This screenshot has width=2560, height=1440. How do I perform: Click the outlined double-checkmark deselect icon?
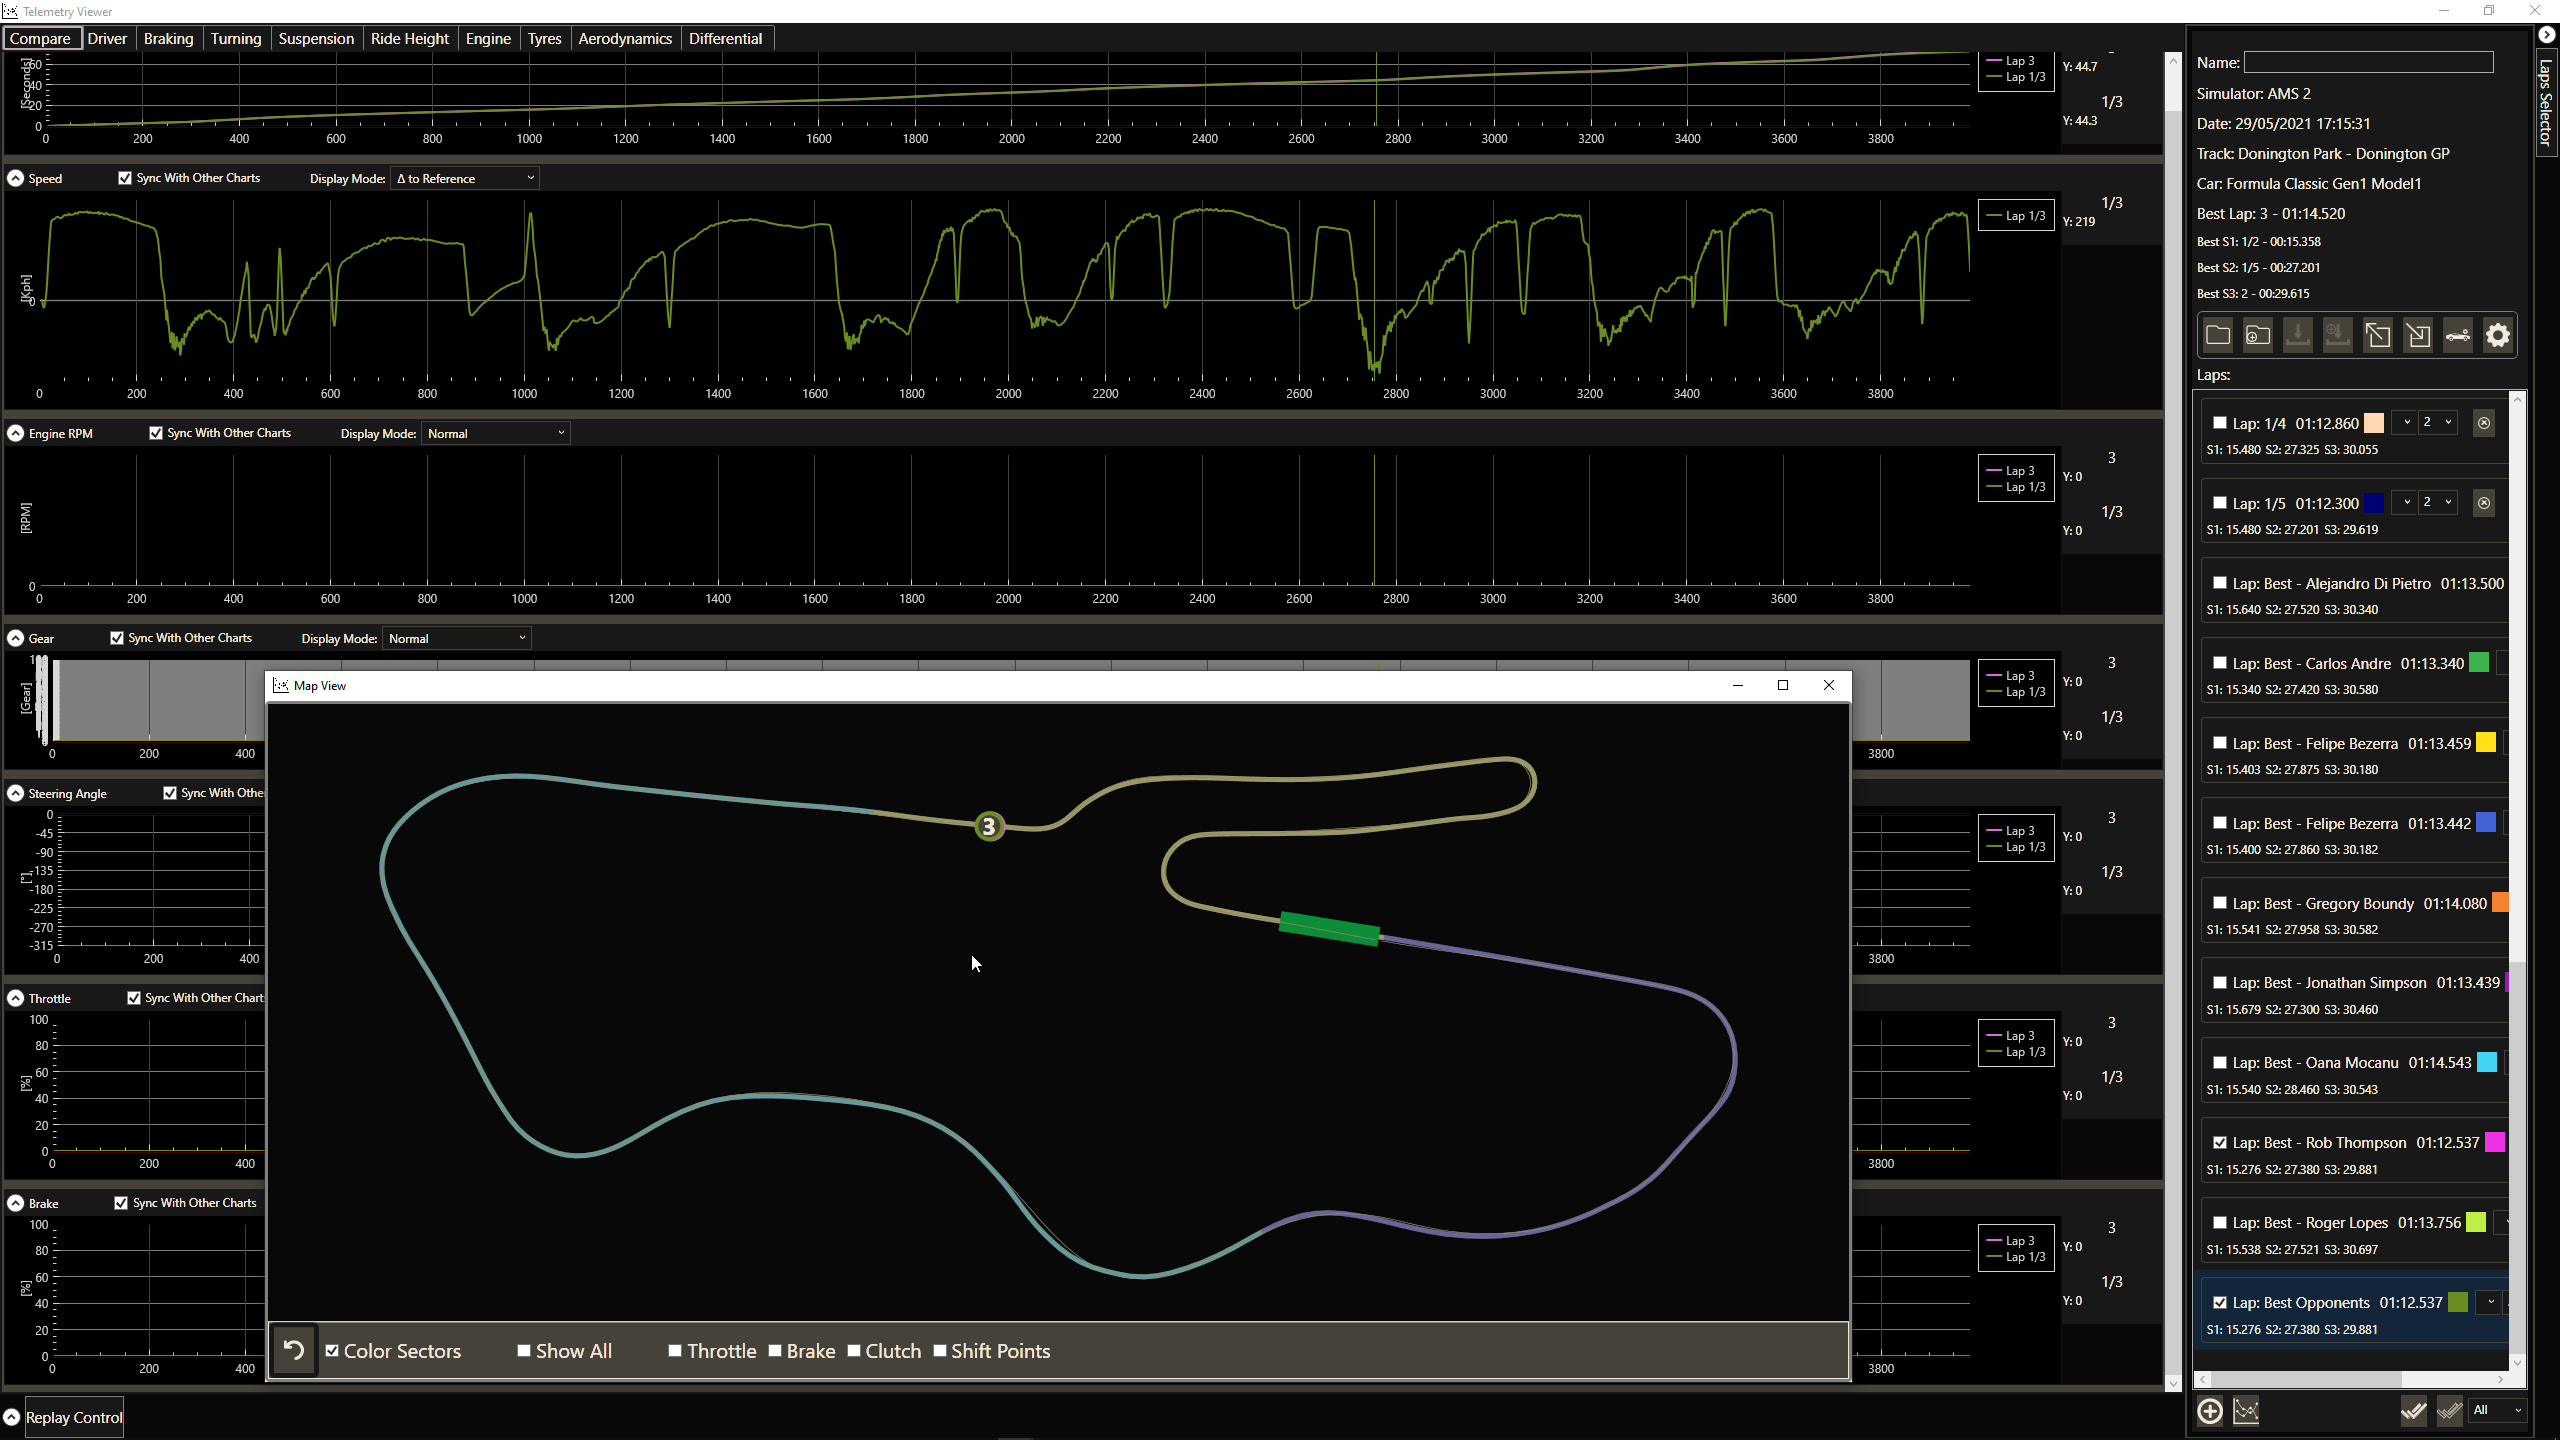[x=2450, y=1411]
